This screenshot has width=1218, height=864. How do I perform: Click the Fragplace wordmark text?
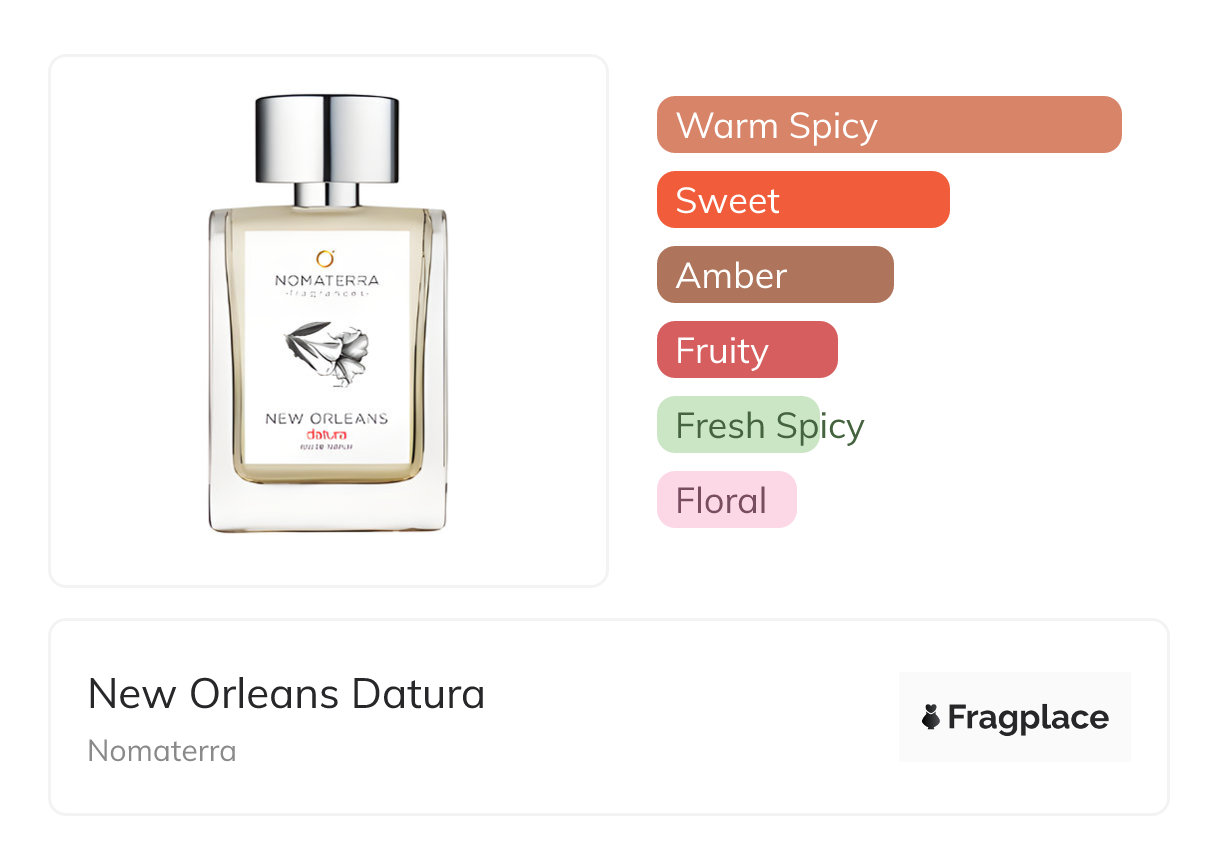(1028, 718)
